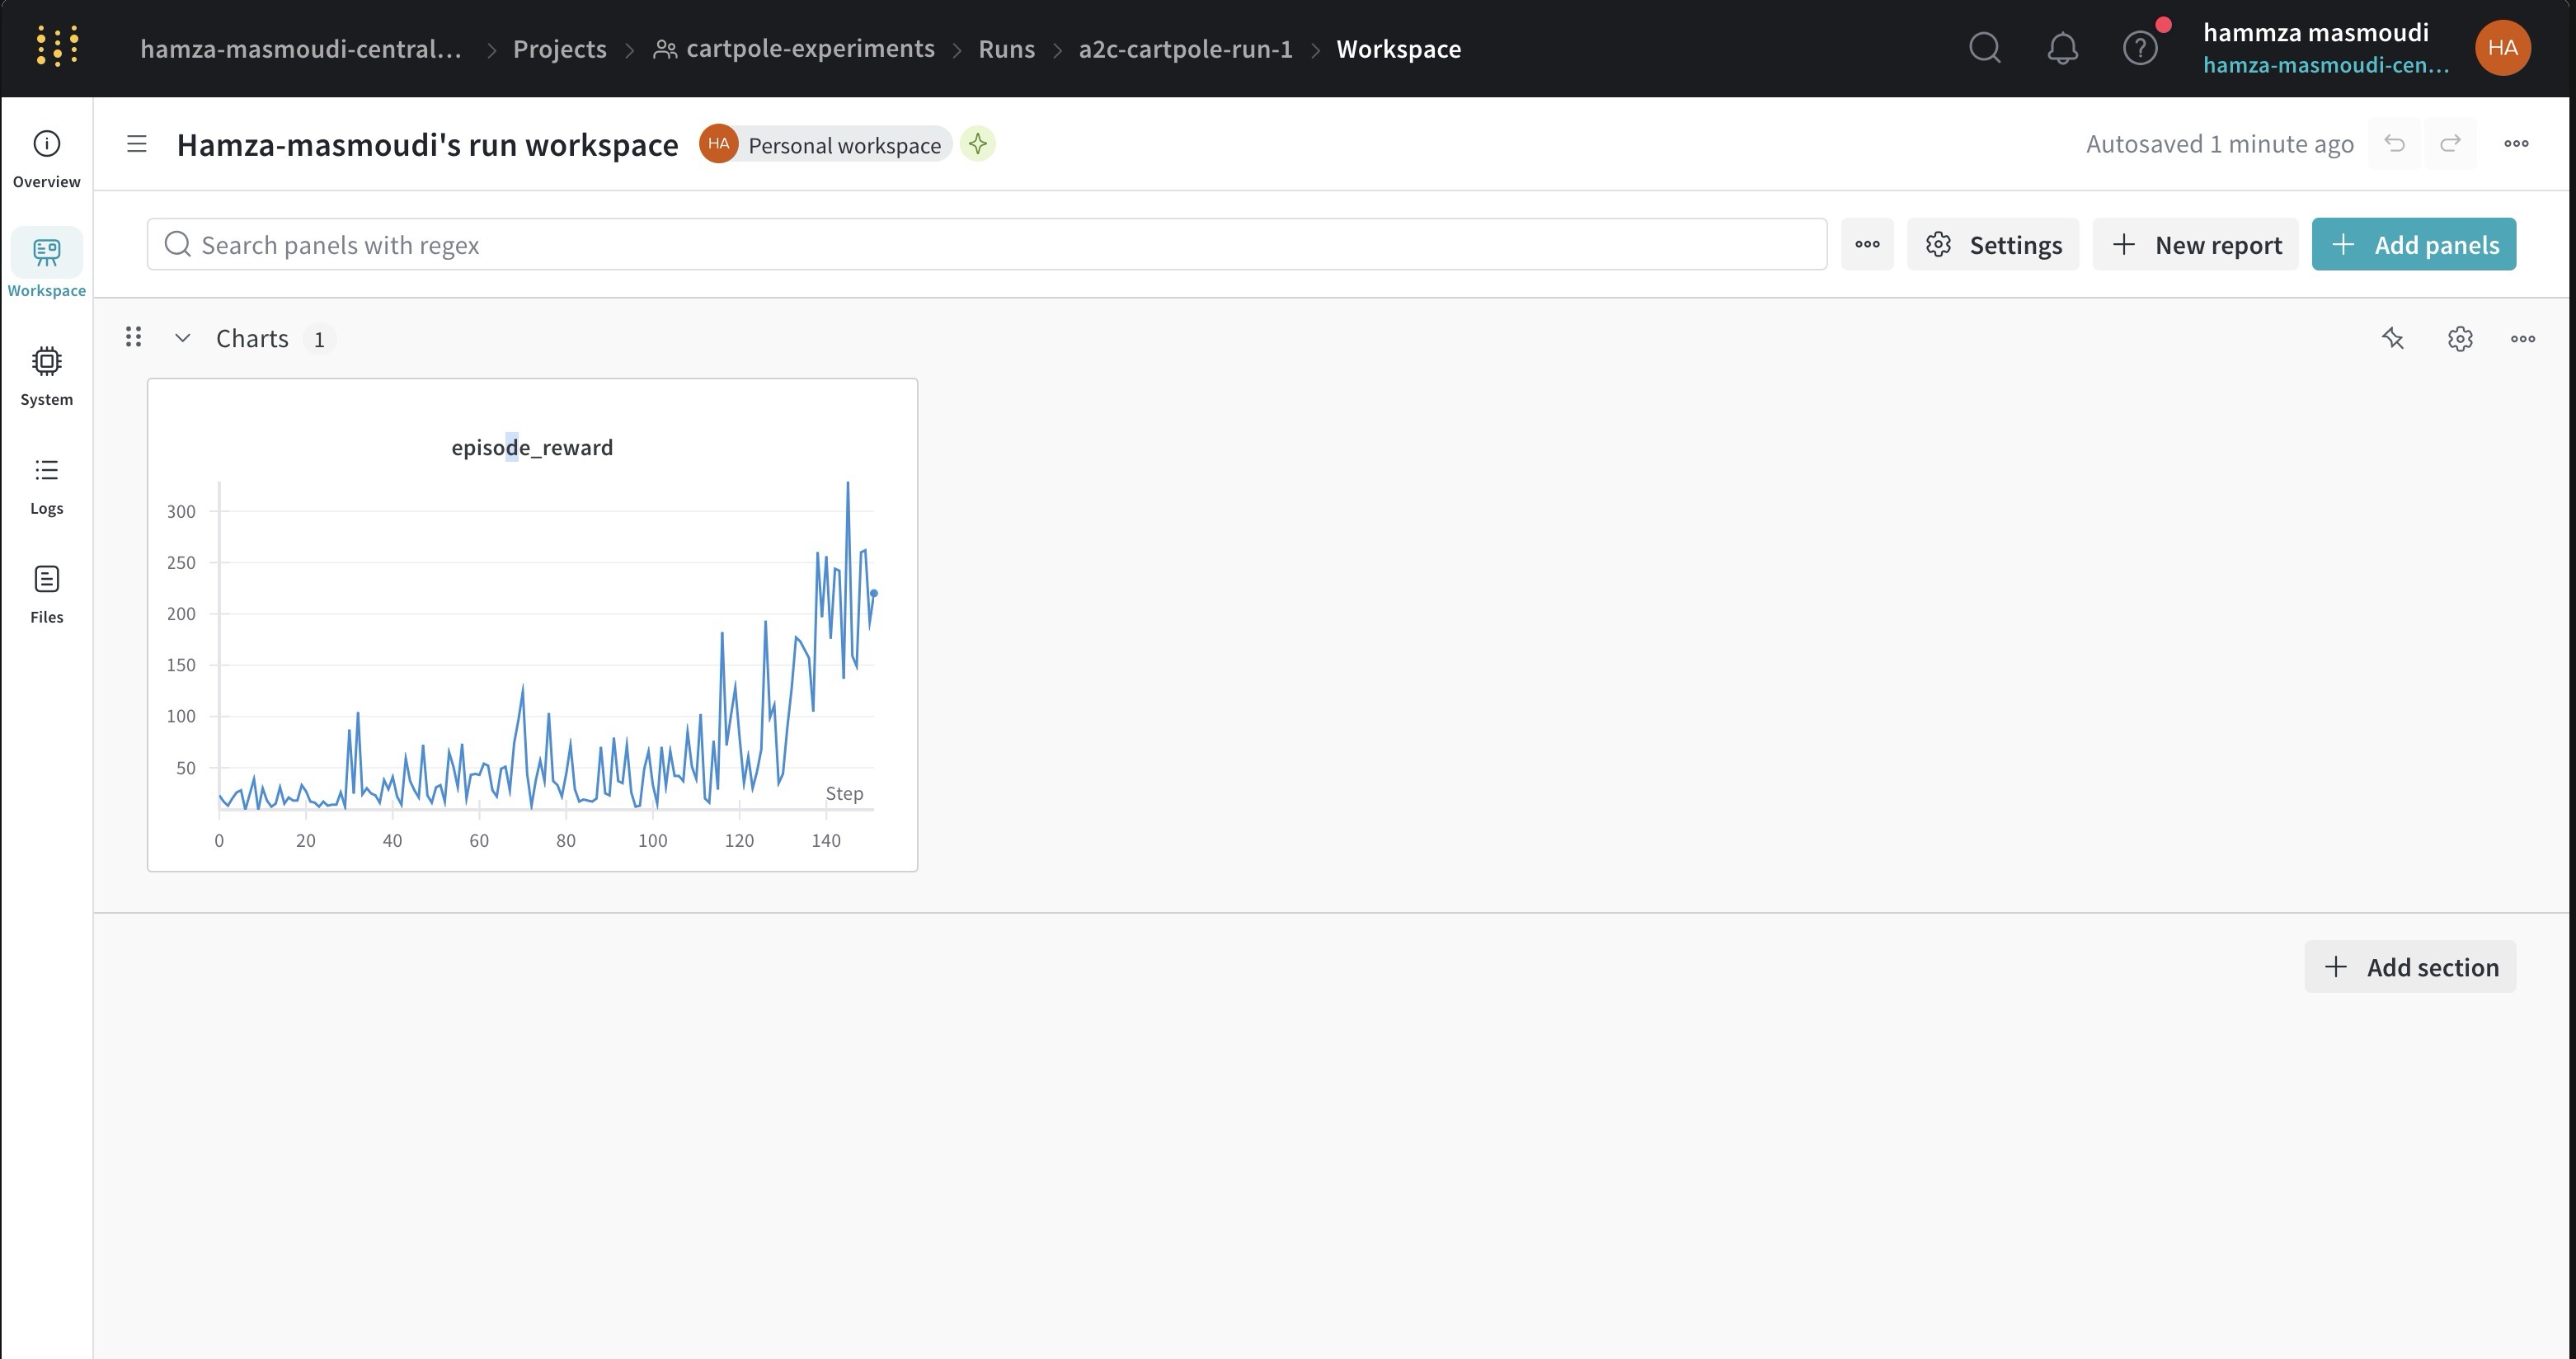Open the help question mark icon

[x=2140, y=48]
